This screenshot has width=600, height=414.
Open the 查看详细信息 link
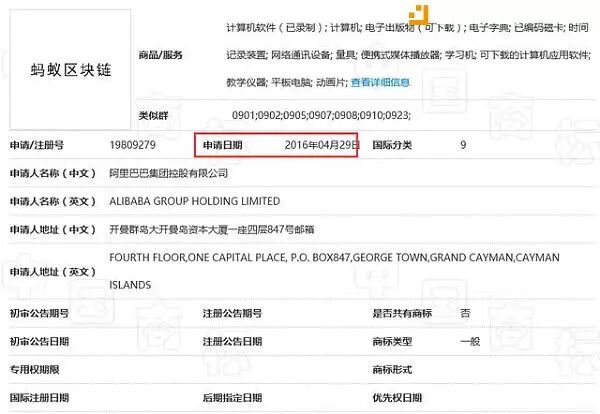(x=380, y=82)
